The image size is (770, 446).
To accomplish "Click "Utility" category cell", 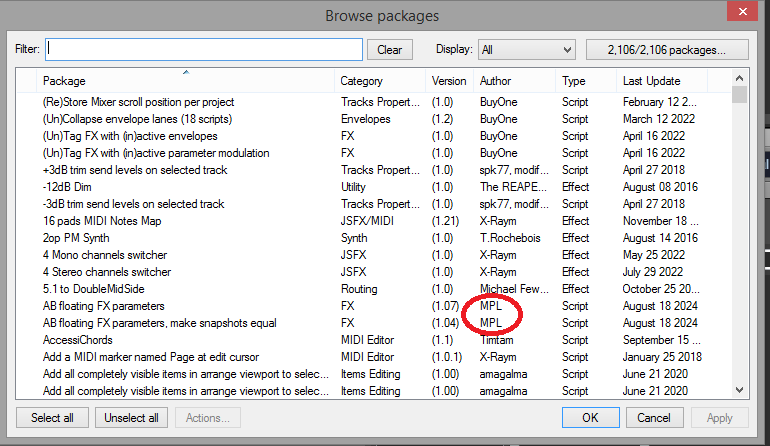I will (x=353, y=187).
